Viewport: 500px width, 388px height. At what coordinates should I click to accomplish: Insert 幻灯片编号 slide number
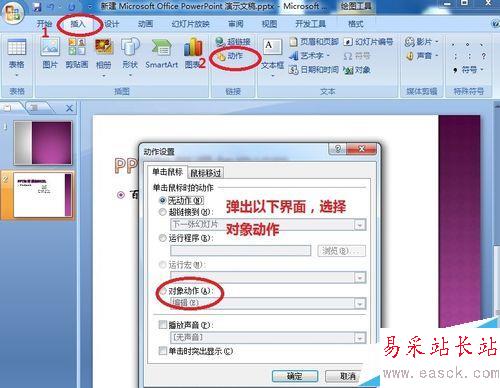(369, 42)
